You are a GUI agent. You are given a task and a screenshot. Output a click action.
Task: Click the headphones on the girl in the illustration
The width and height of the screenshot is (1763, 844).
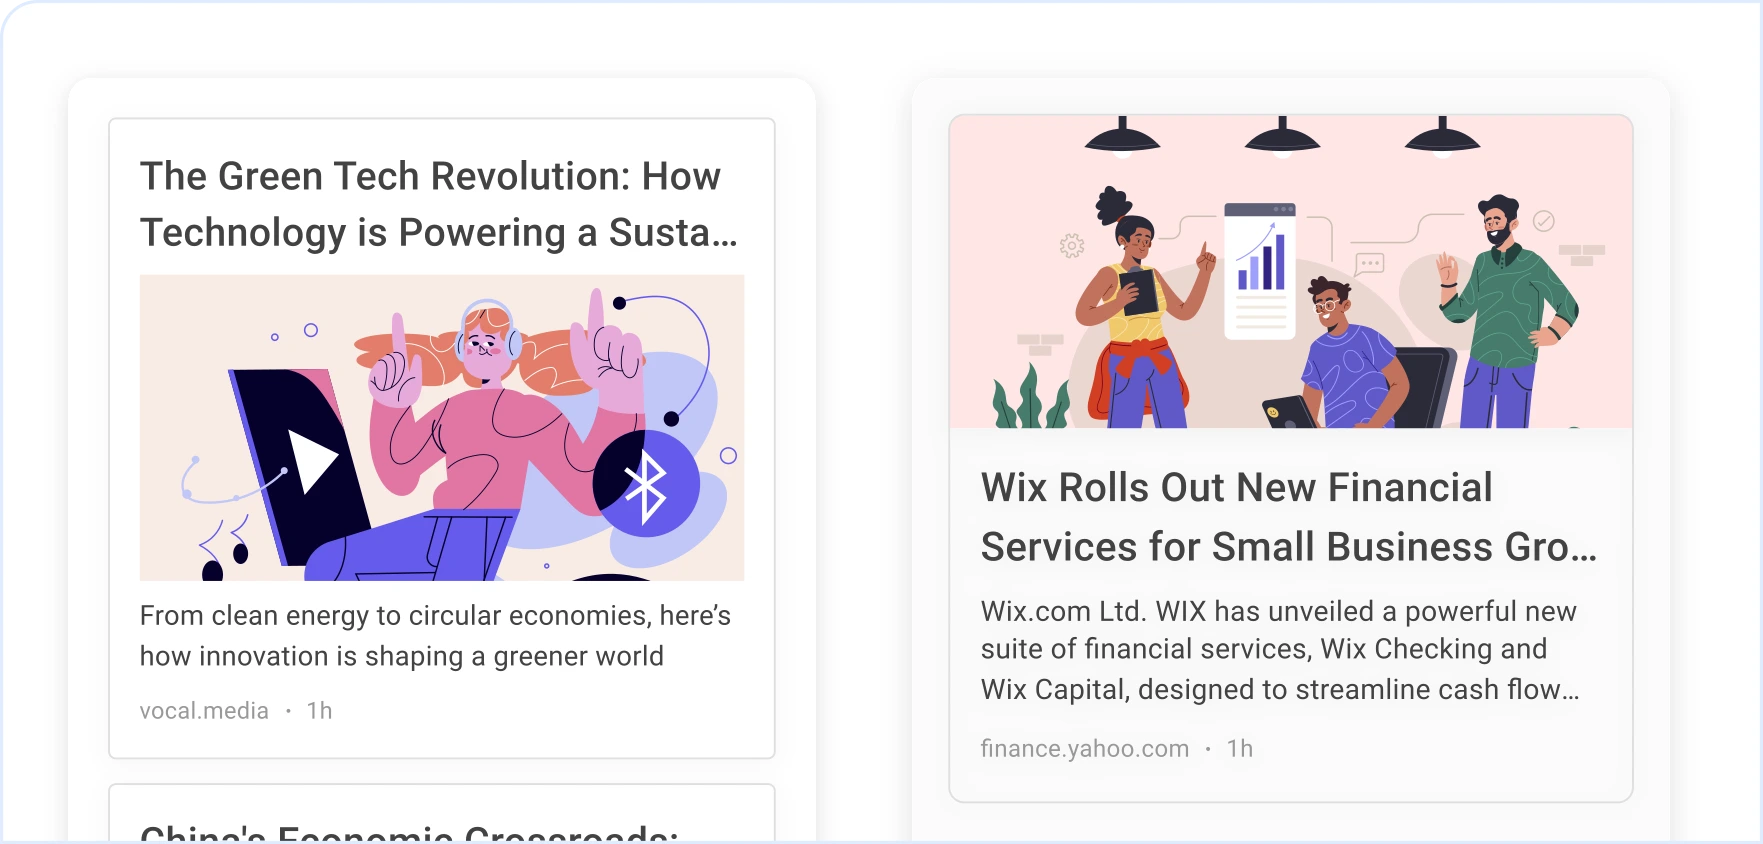click(x=487, y=327)
